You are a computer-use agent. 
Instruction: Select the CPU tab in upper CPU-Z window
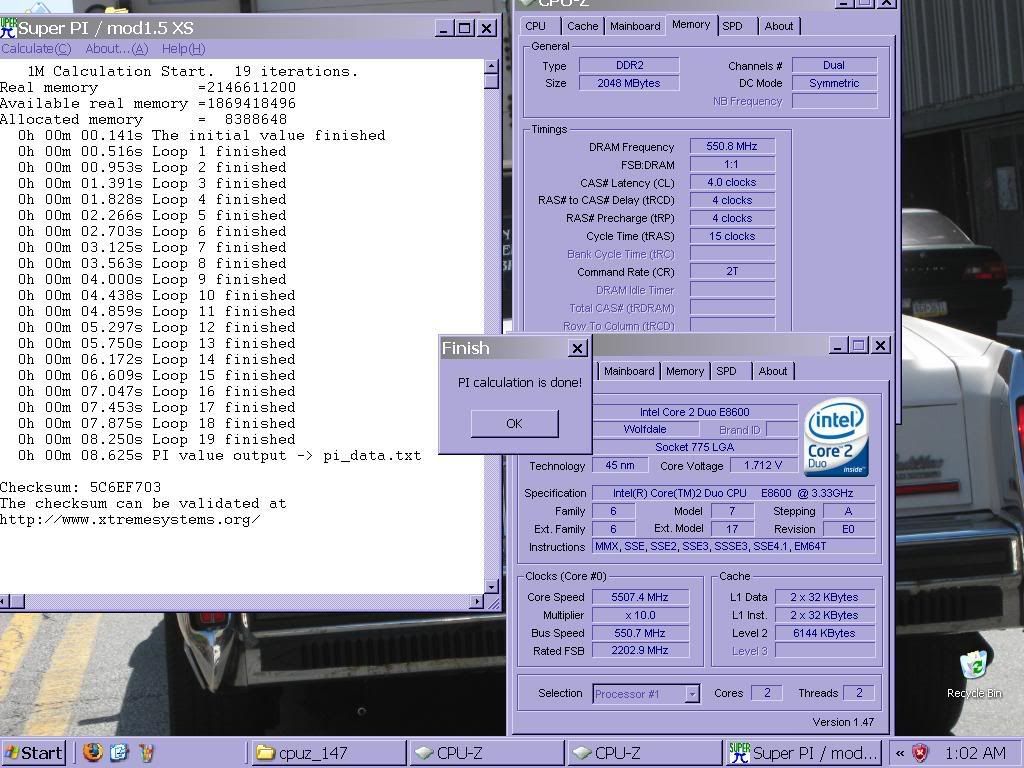[536, 26]
